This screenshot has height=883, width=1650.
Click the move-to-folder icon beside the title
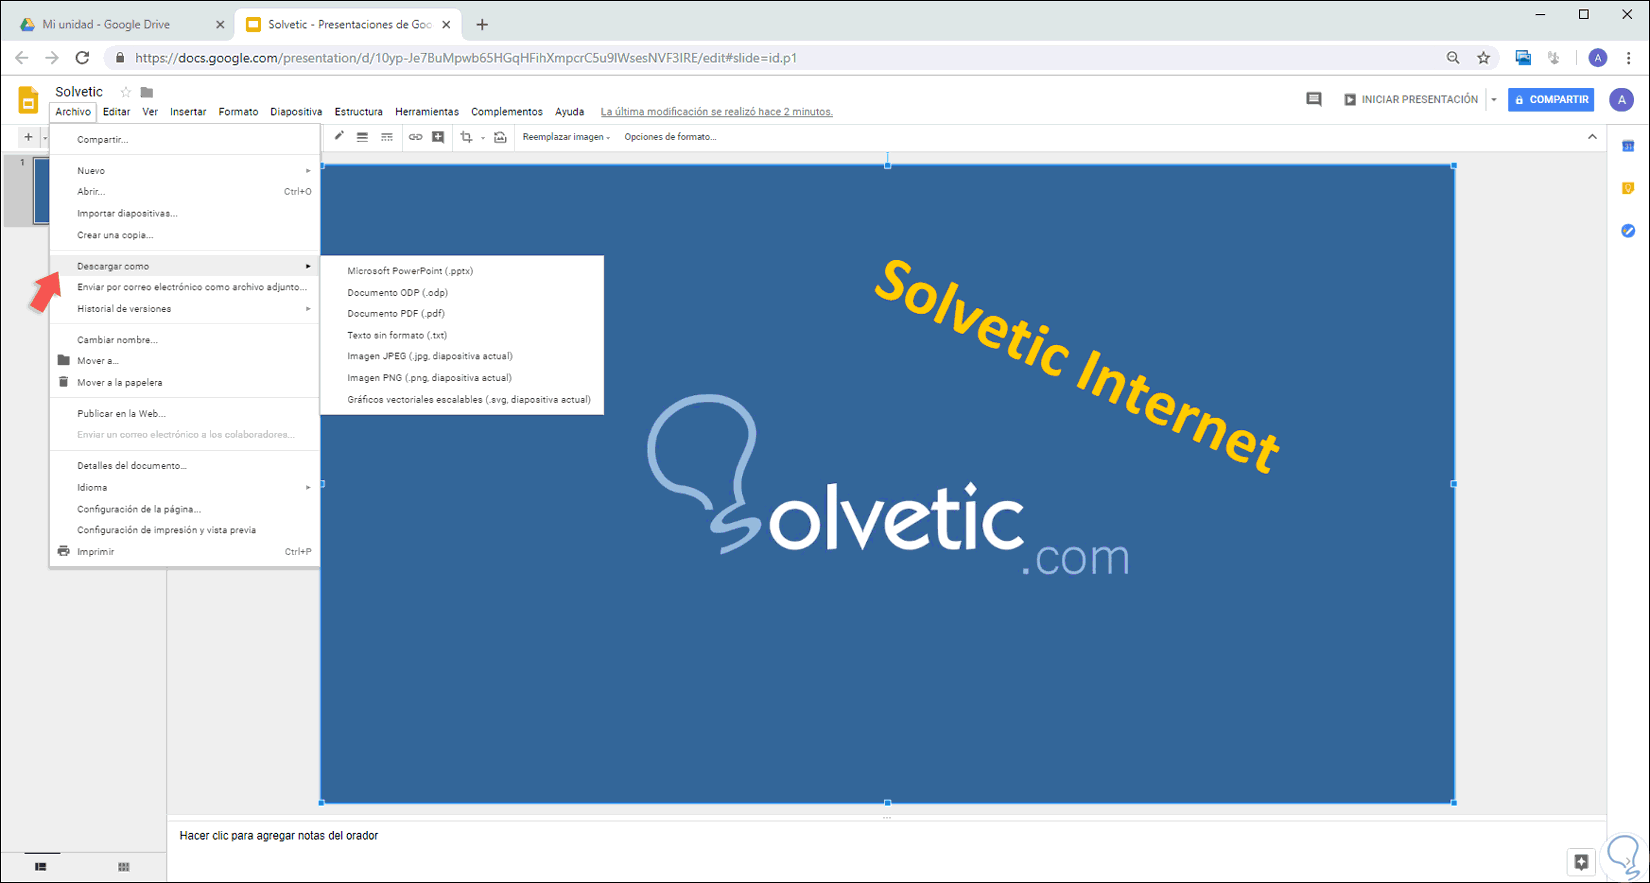click(147, 92)
